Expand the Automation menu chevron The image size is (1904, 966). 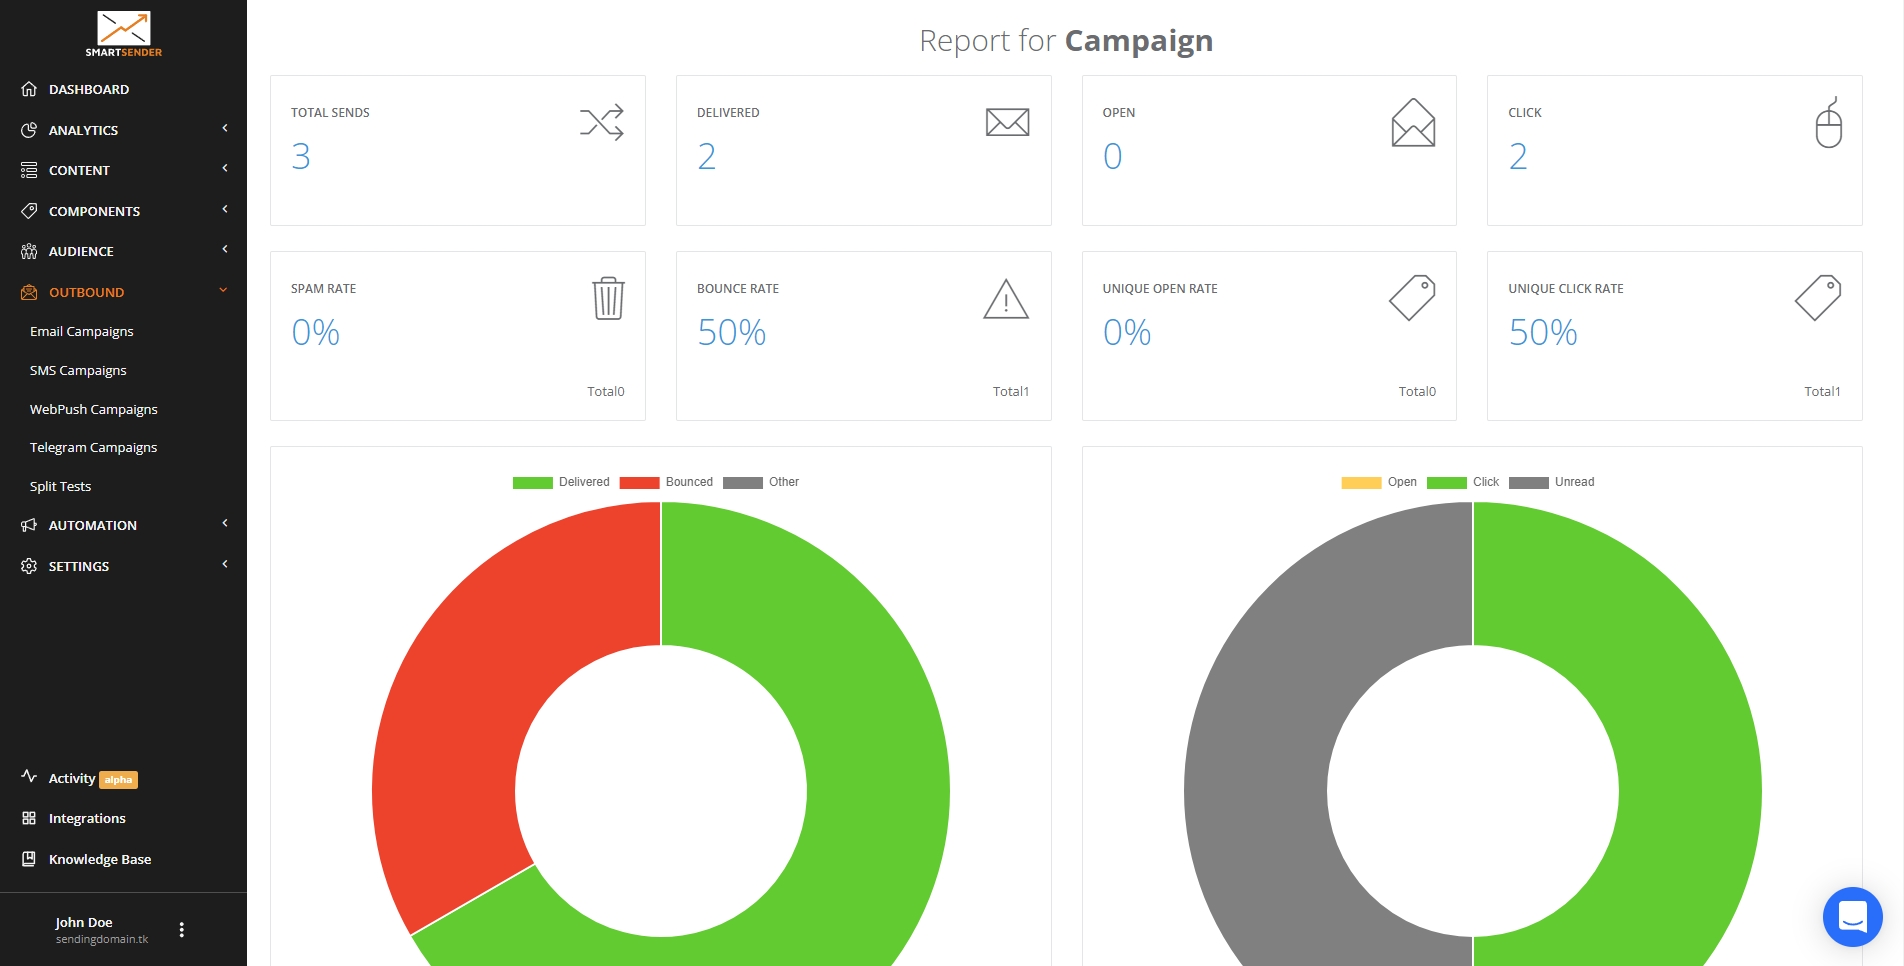[225, 523]
